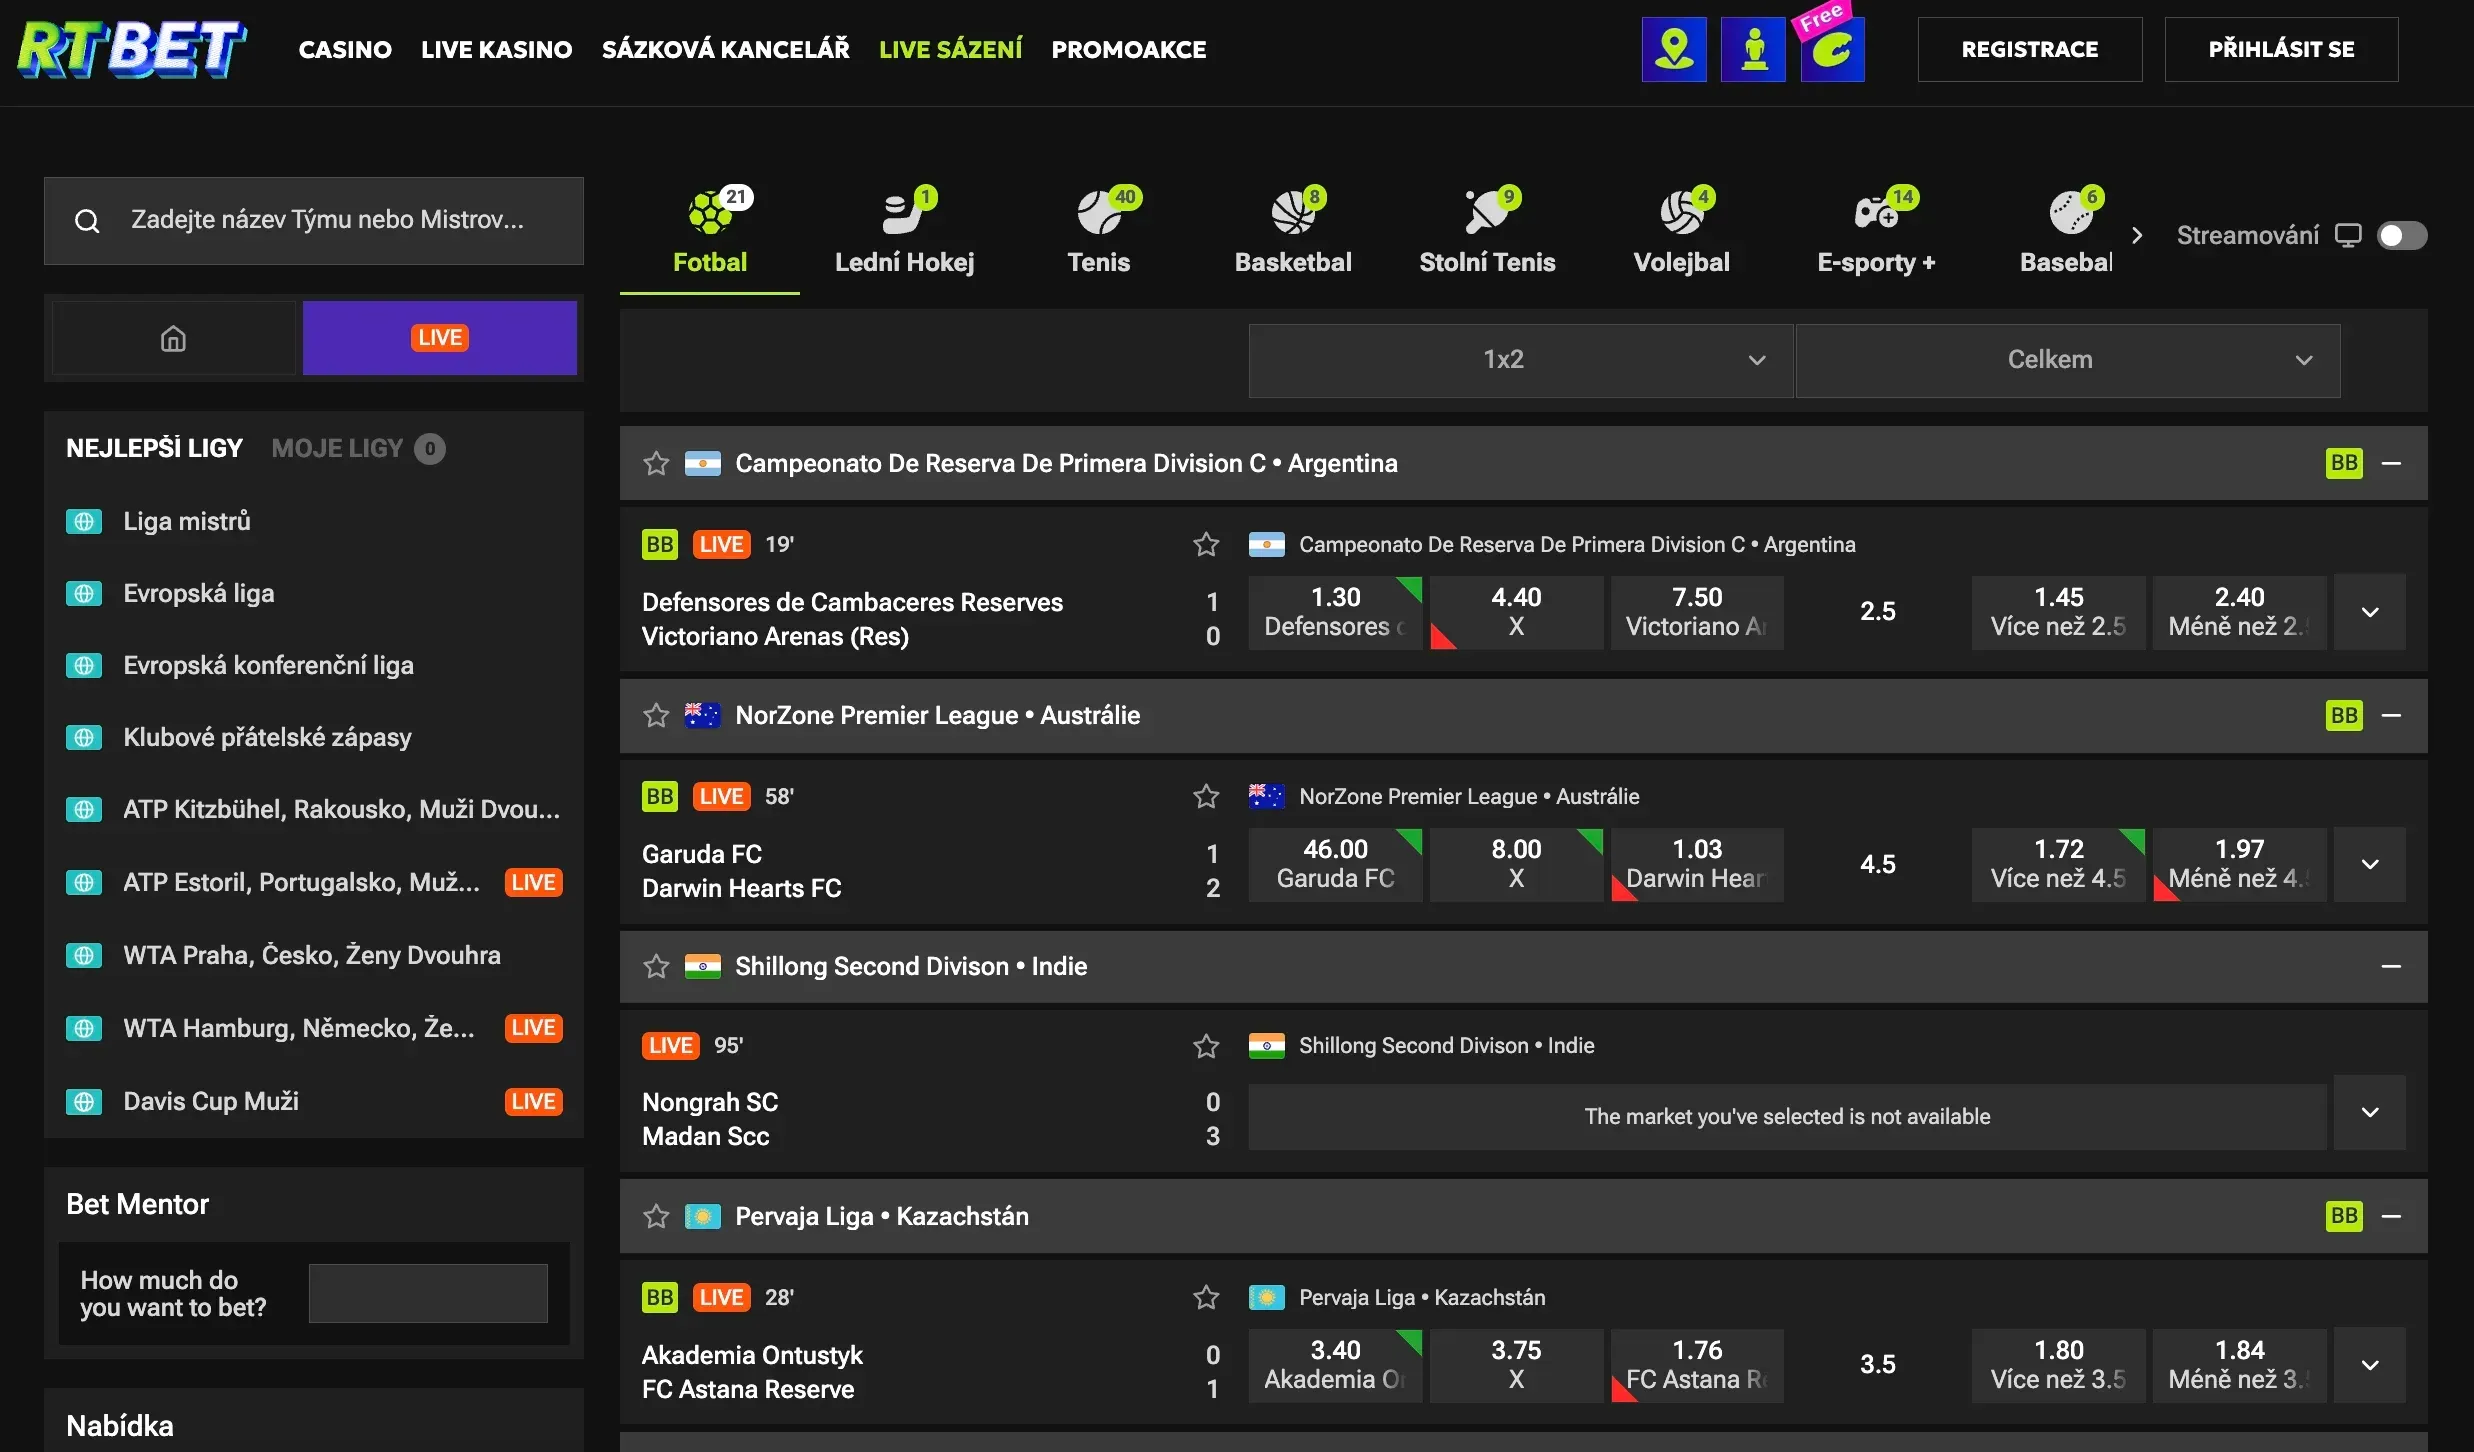Favorite the Campeonato De Reserva league star
Screen dimensions: 2474x1452
pyautogui.click(x=656, y=463)
